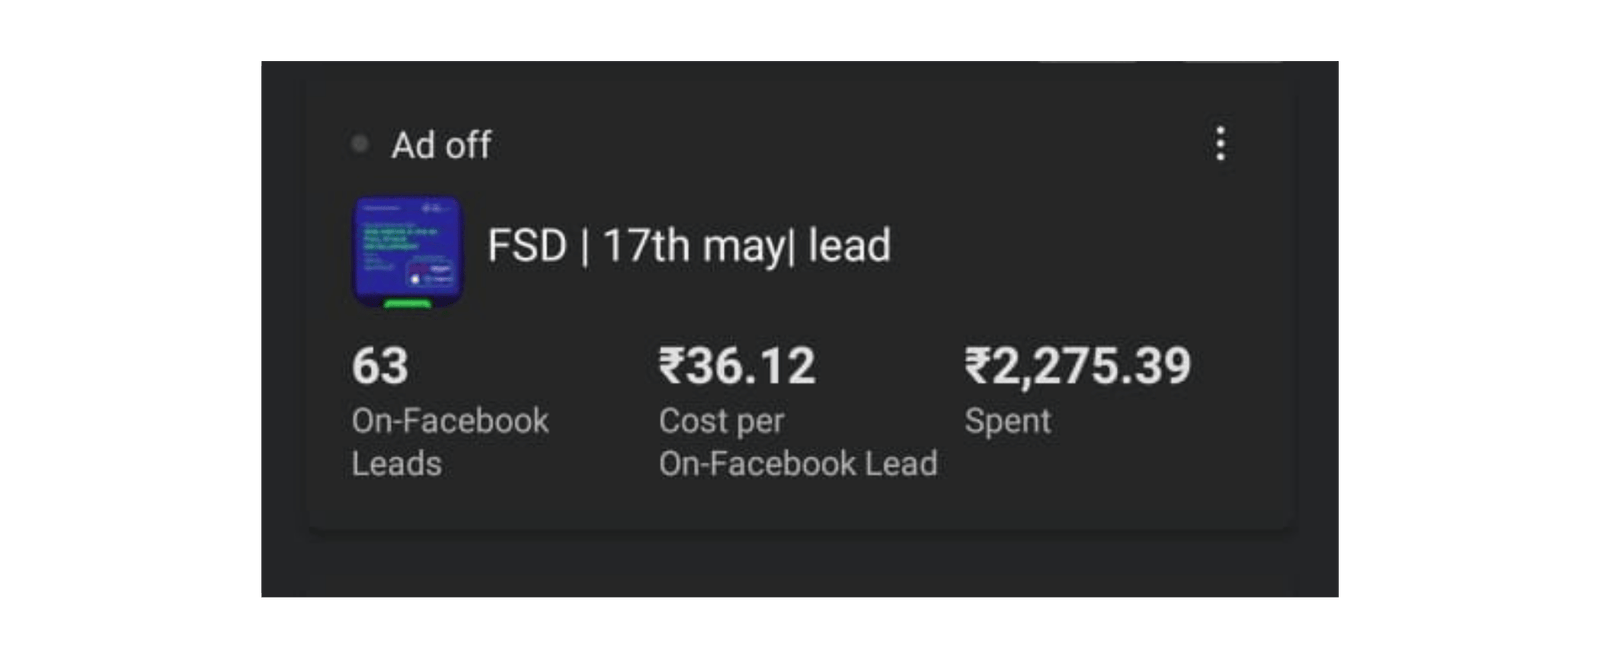
Task: Select the On-Facebook Leads label text
Action: click(450, 440)
